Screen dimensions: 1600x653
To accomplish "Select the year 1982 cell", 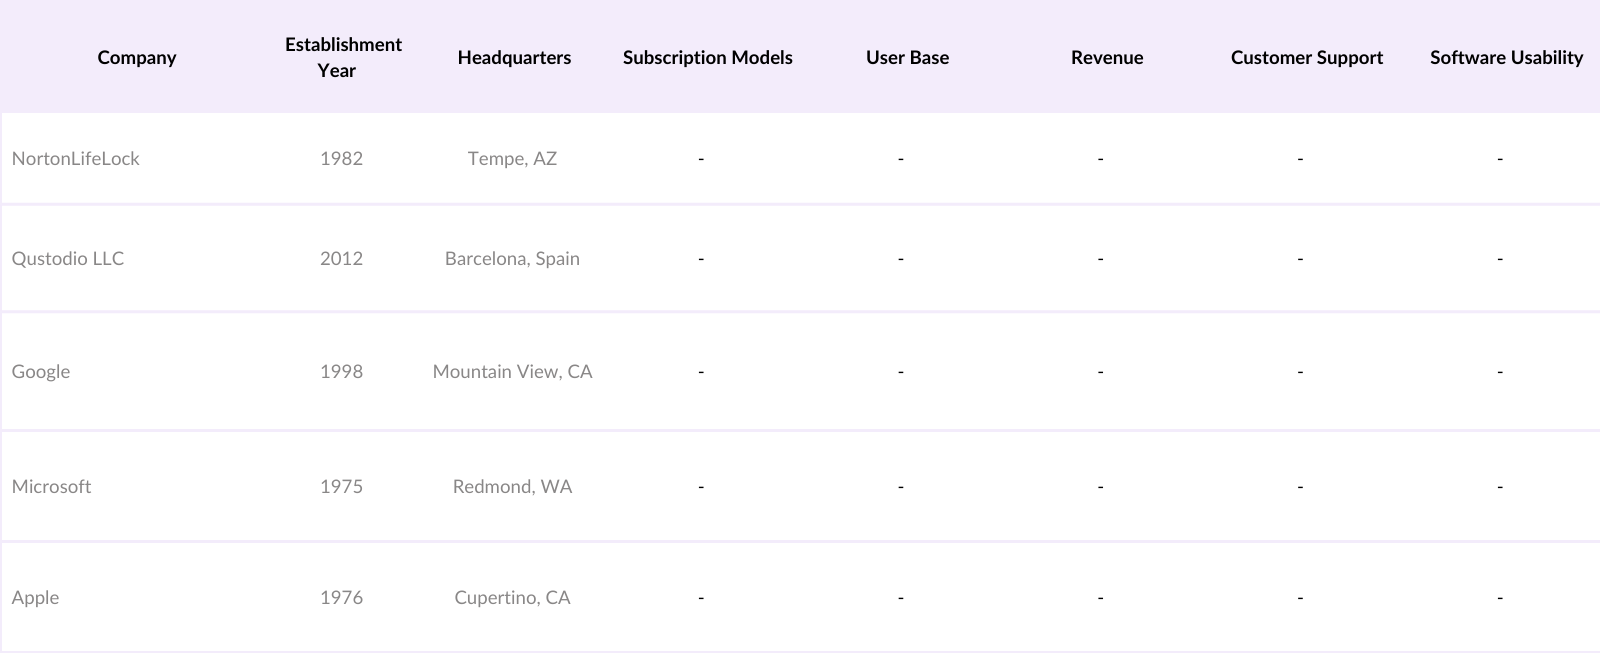I will coord(341,158).
